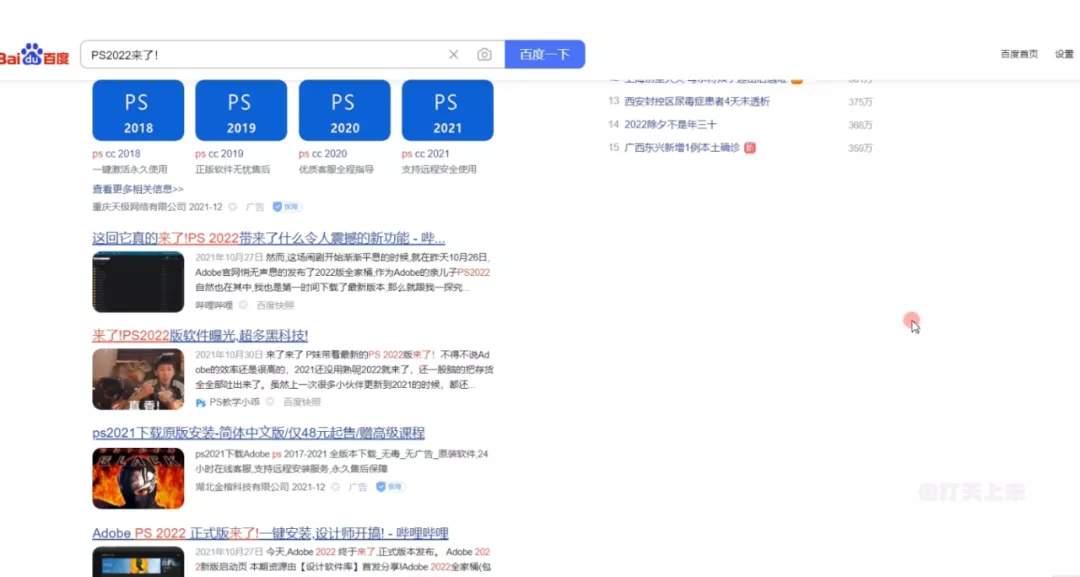This screenshot has height=577, width=1080.
Task: Select the PS 2018 blue tile
Action: coord(138,110)
